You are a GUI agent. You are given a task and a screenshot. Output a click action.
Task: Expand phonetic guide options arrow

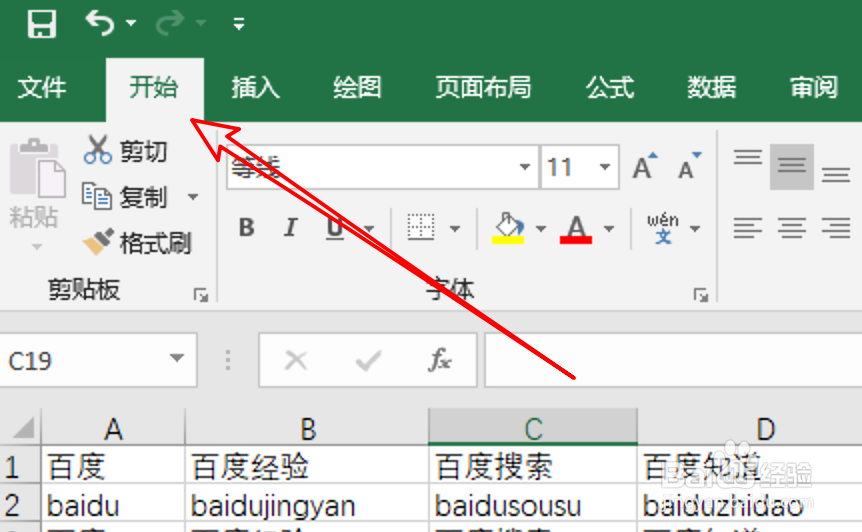695,229
